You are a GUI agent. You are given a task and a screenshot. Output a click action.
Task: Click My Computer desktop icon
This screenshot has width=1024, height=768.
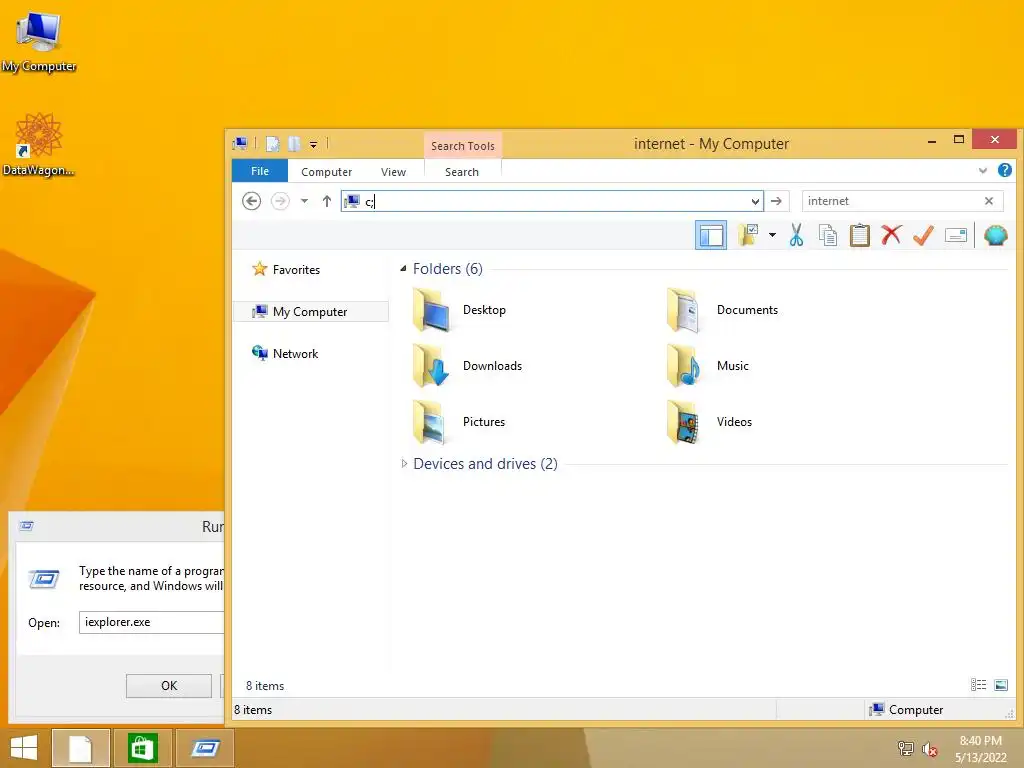[39, 42]
